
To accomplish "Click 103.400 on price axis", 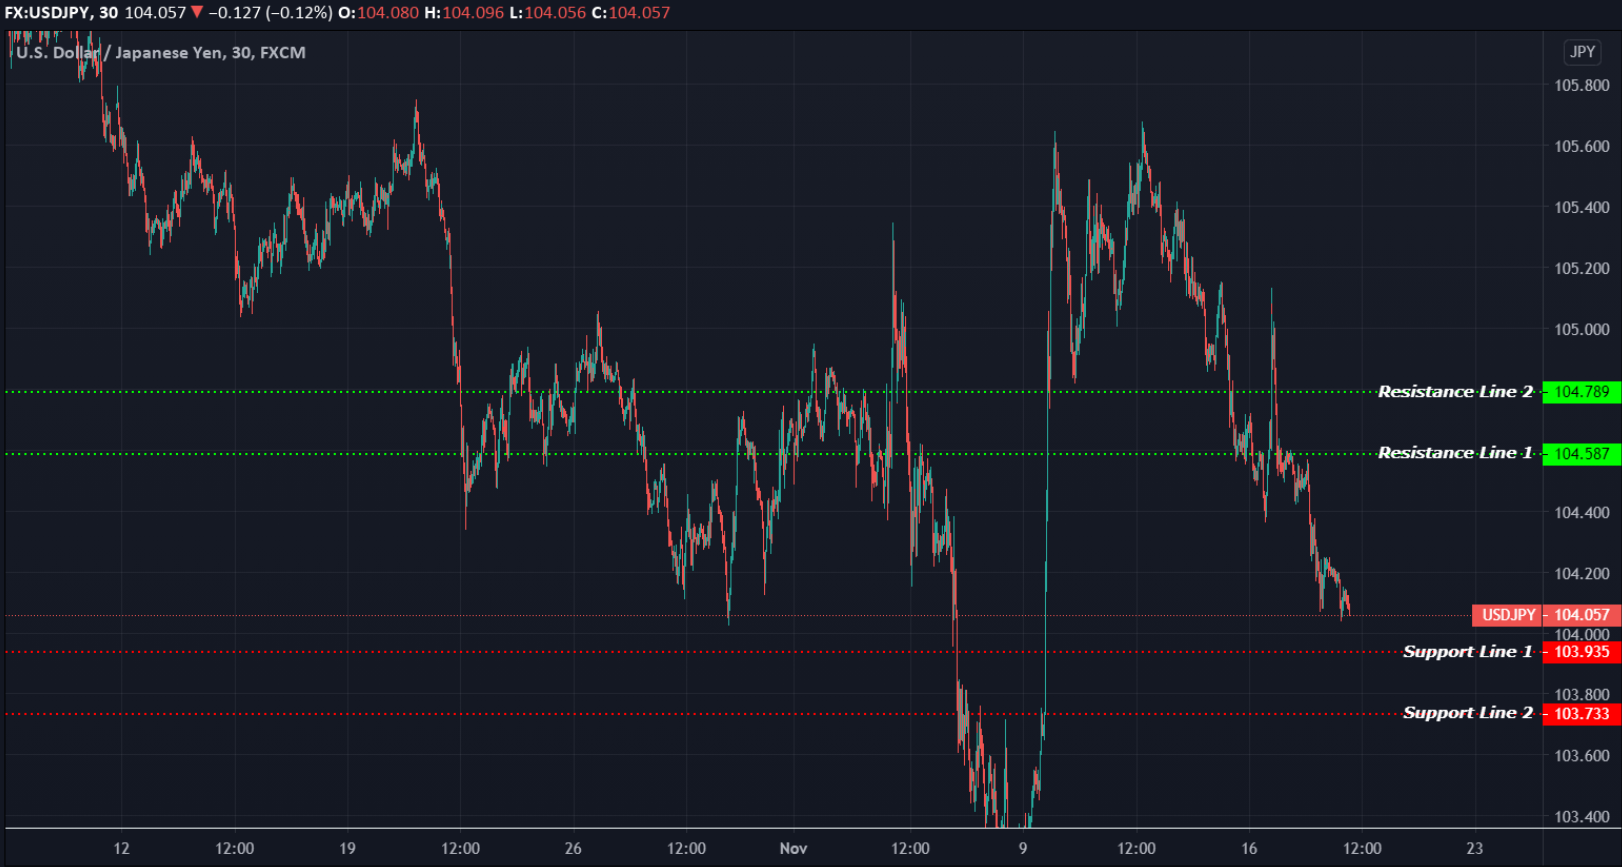I will tap(1582, 816).
